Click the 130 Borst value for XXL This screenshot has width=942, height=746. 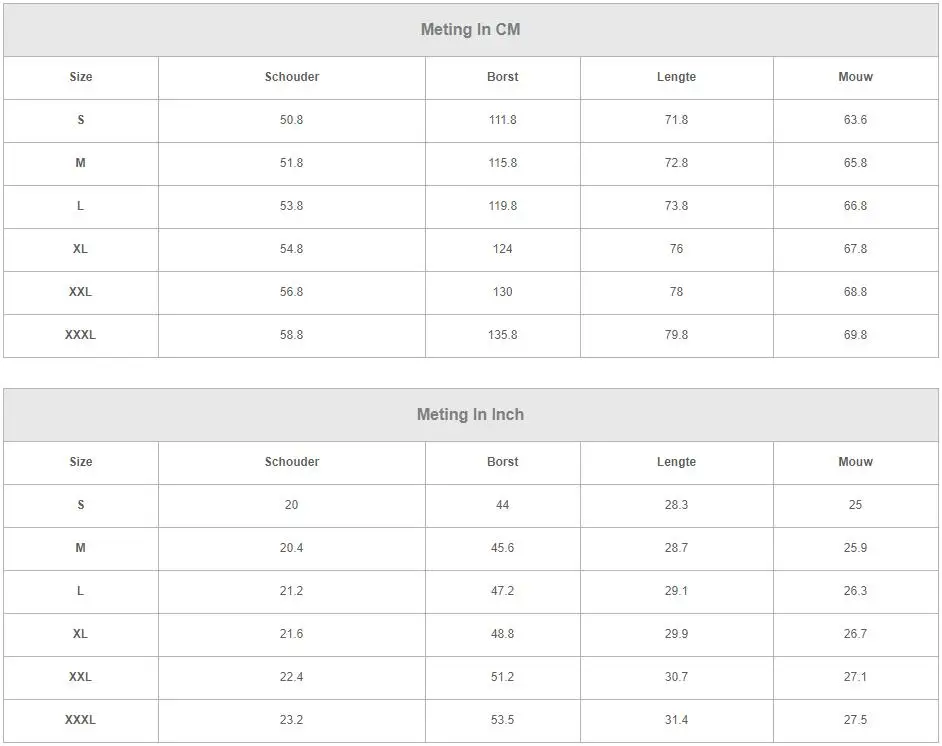click(503, 292)
